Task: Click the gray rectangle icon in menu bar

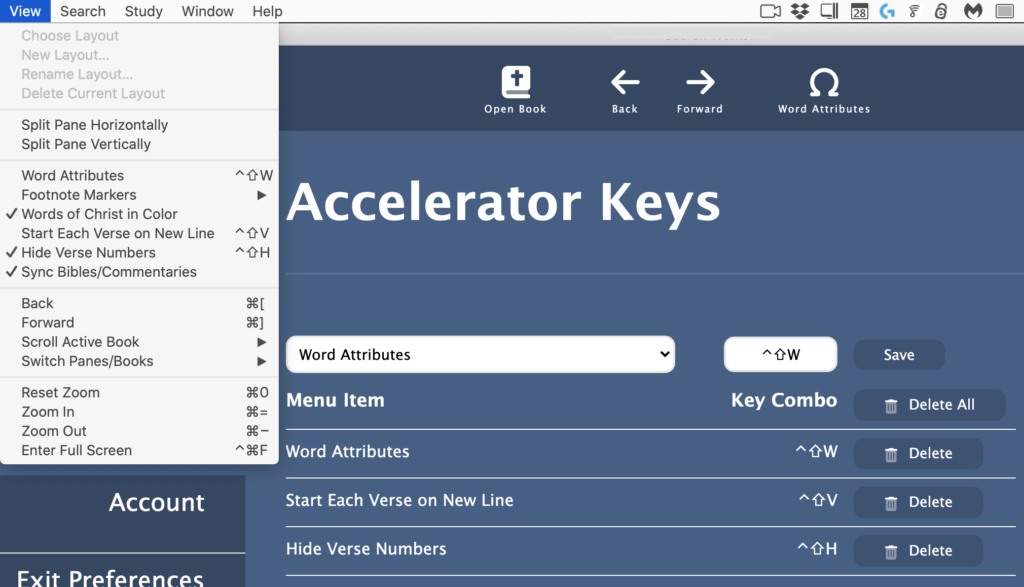Action: [1004, 11]
